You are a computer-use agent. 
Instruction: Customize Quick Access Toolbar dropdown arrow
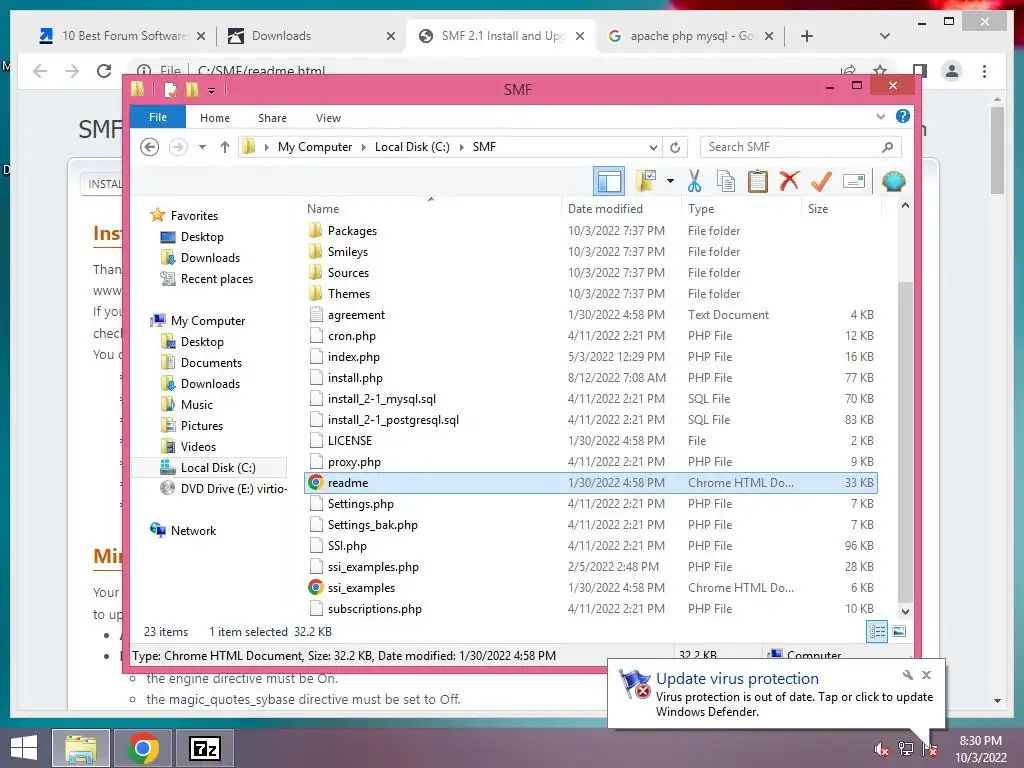click(212, 90)
